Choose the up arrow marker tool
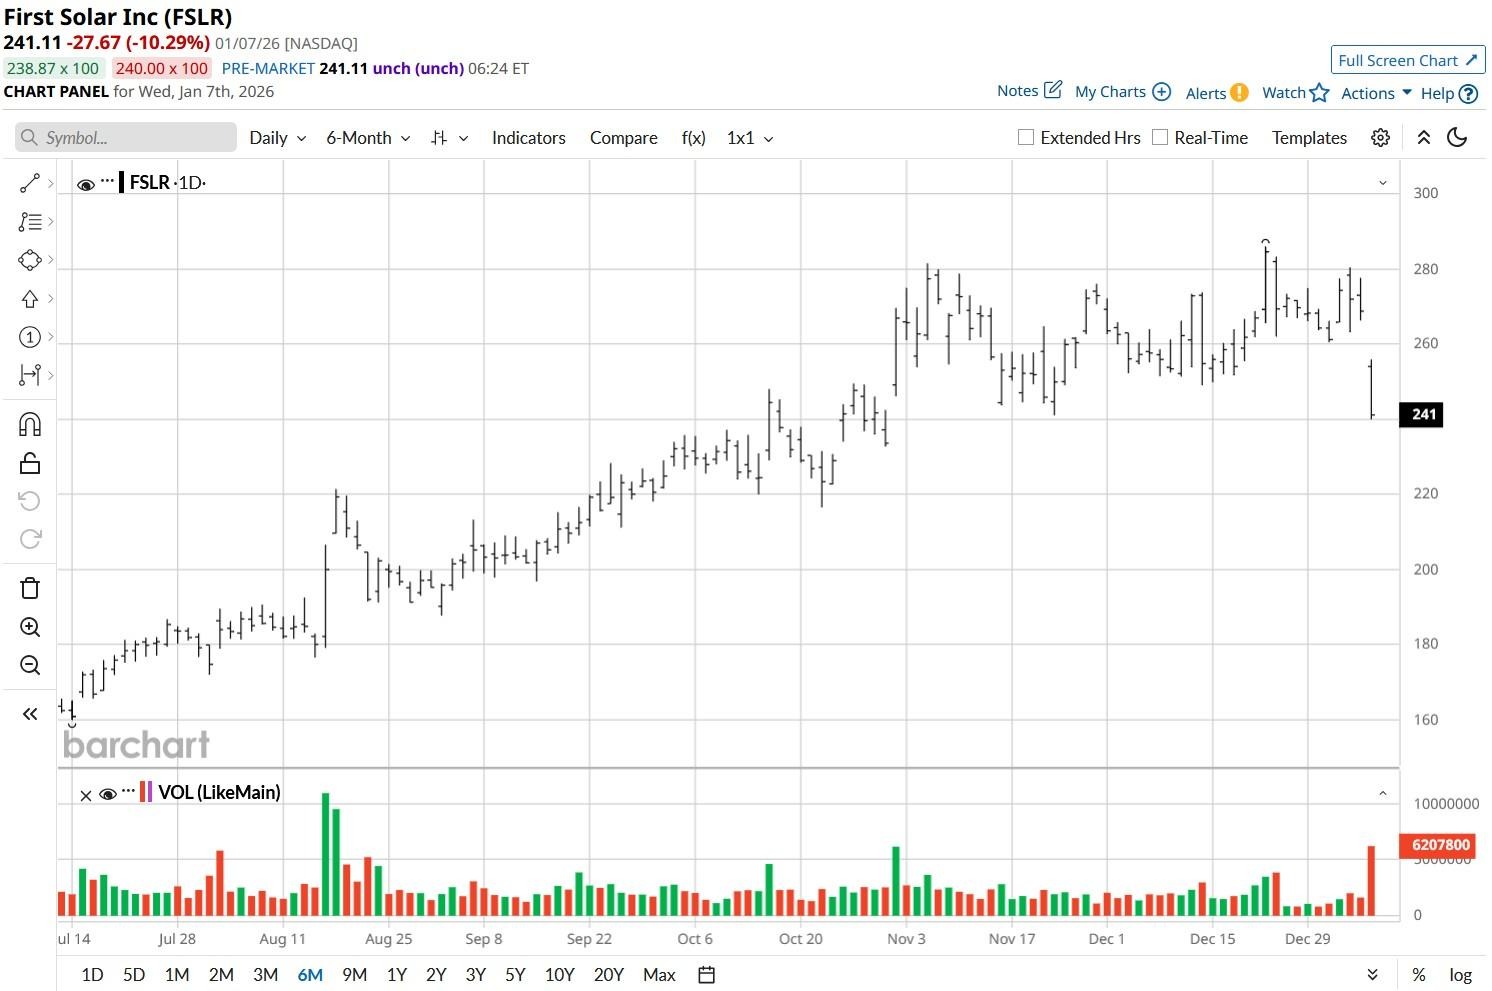This screenshot has width=1492, height=991. [30, 298]
